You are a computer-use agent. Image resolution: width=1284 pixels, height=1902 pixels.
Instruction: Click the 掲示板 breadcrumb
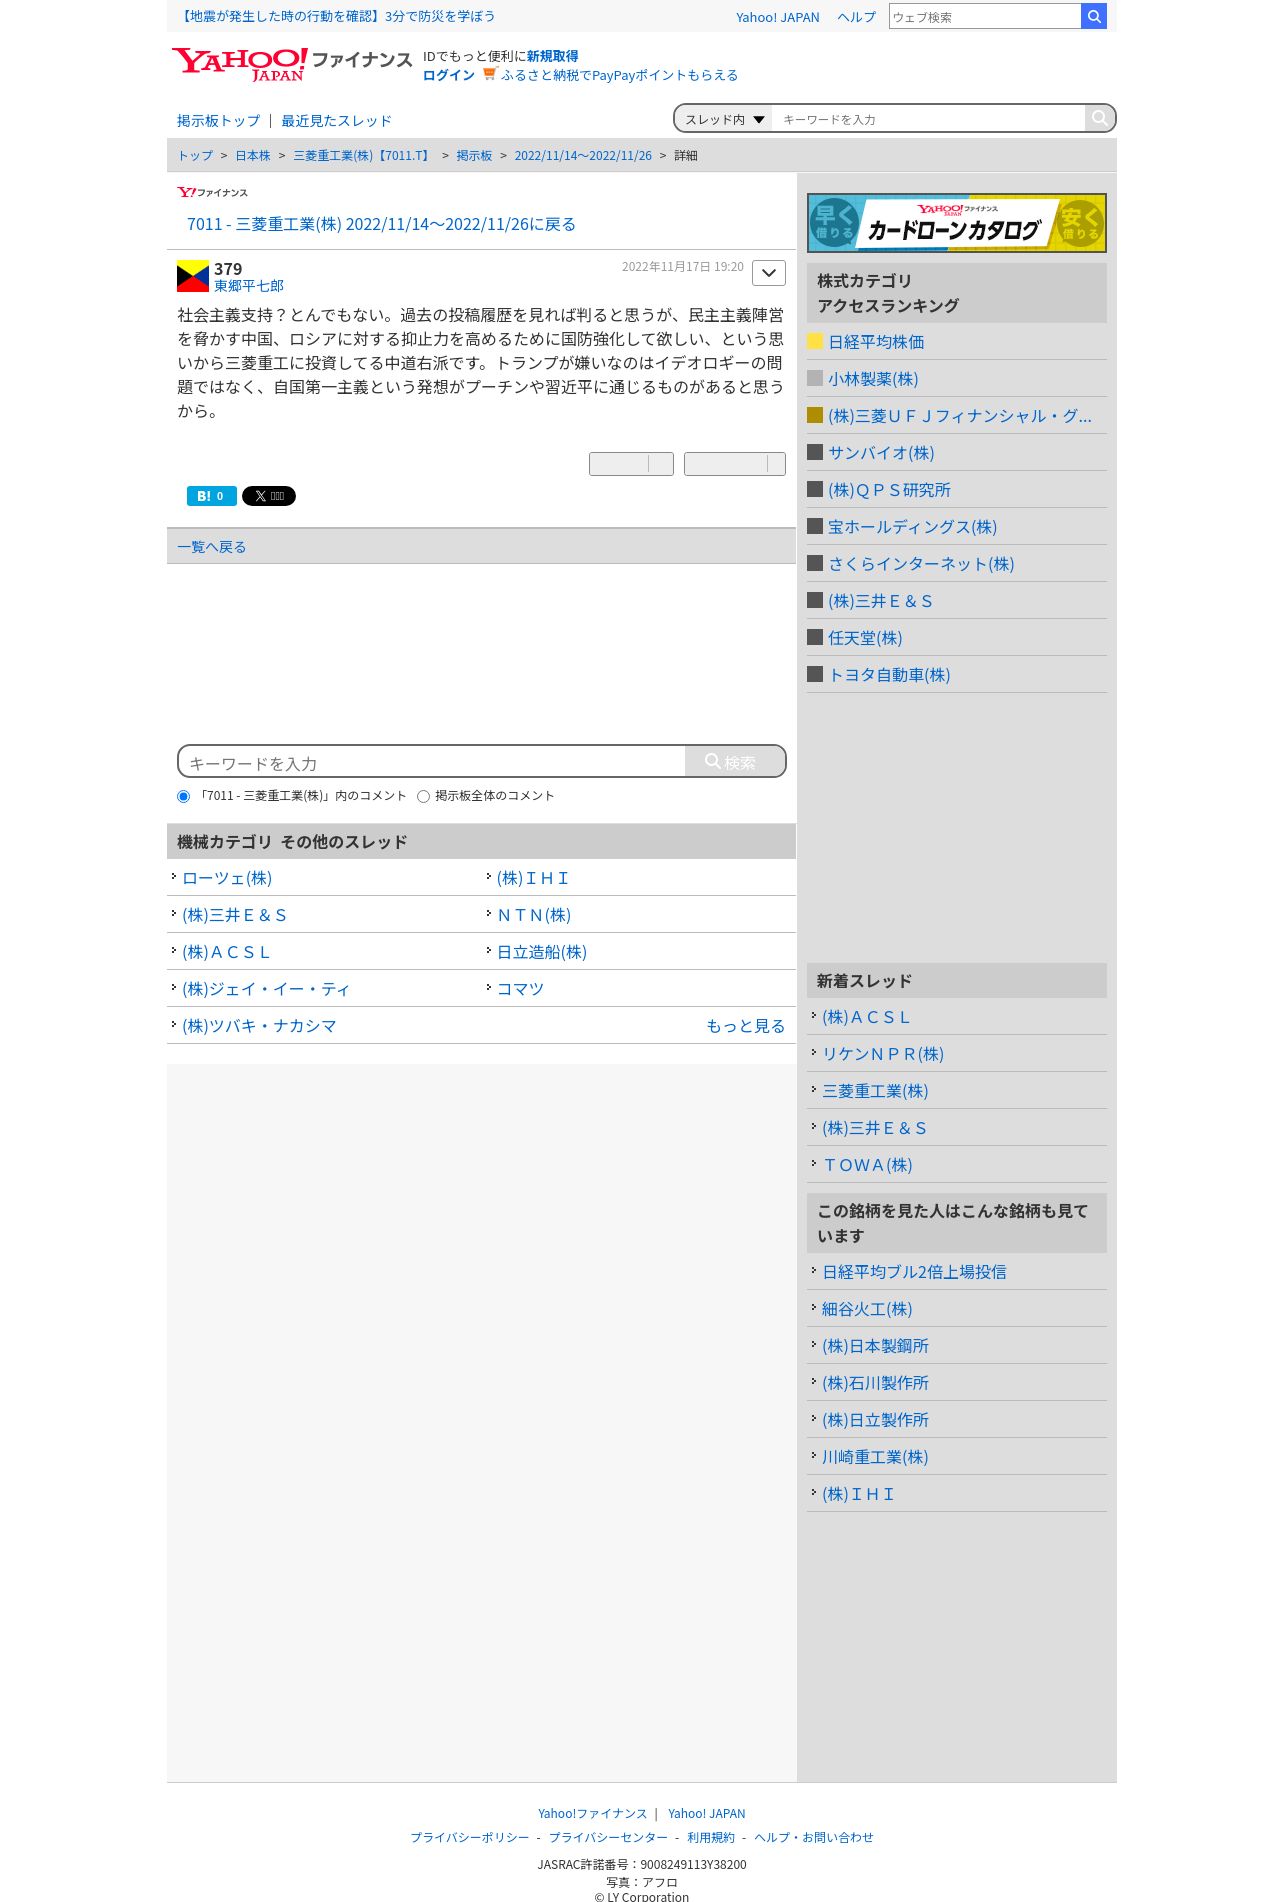(x=474, y=156)
